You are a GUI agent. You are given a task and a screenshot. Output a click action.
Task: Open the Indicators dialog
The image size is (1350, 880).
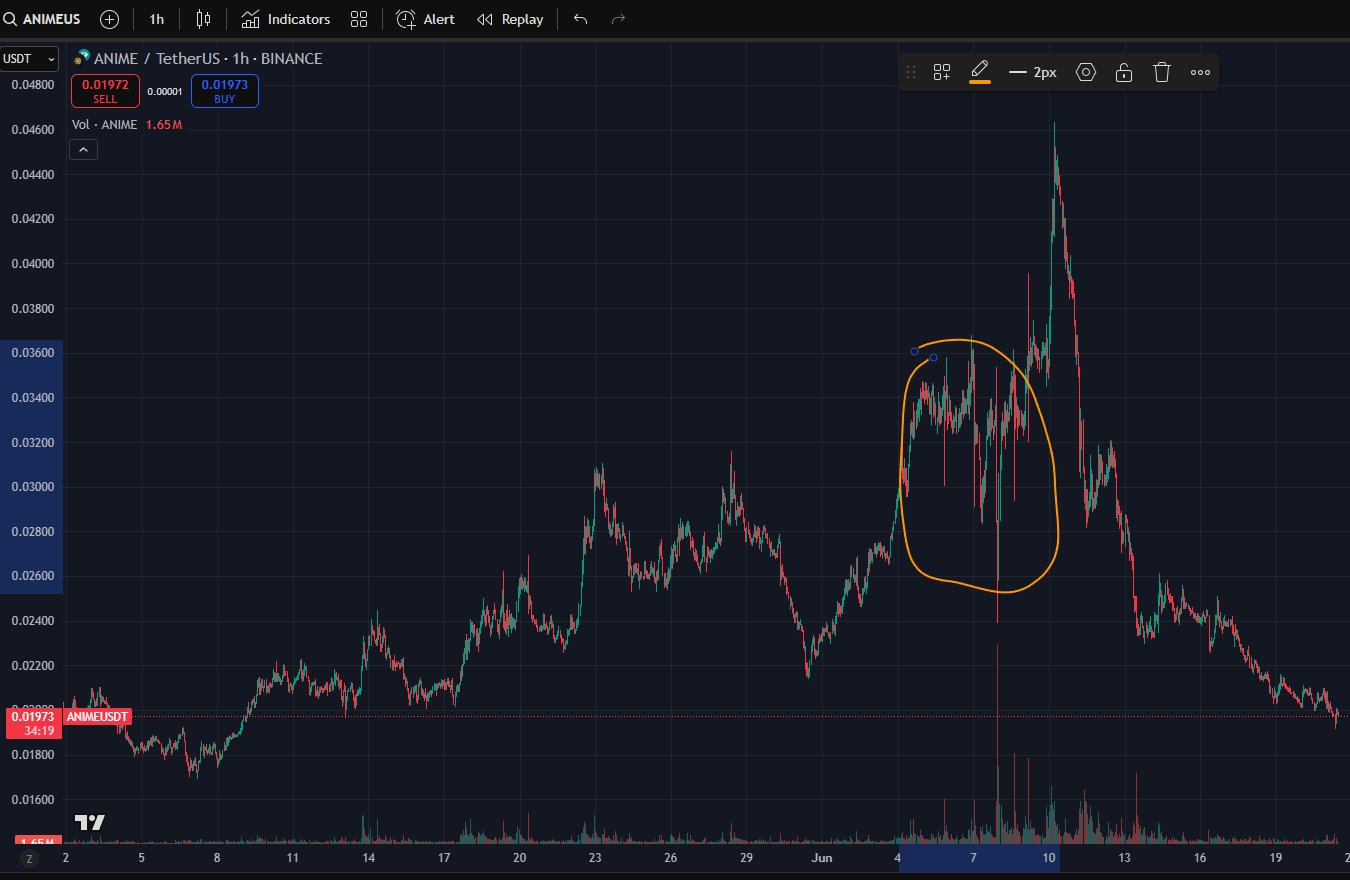coord(286,19)
